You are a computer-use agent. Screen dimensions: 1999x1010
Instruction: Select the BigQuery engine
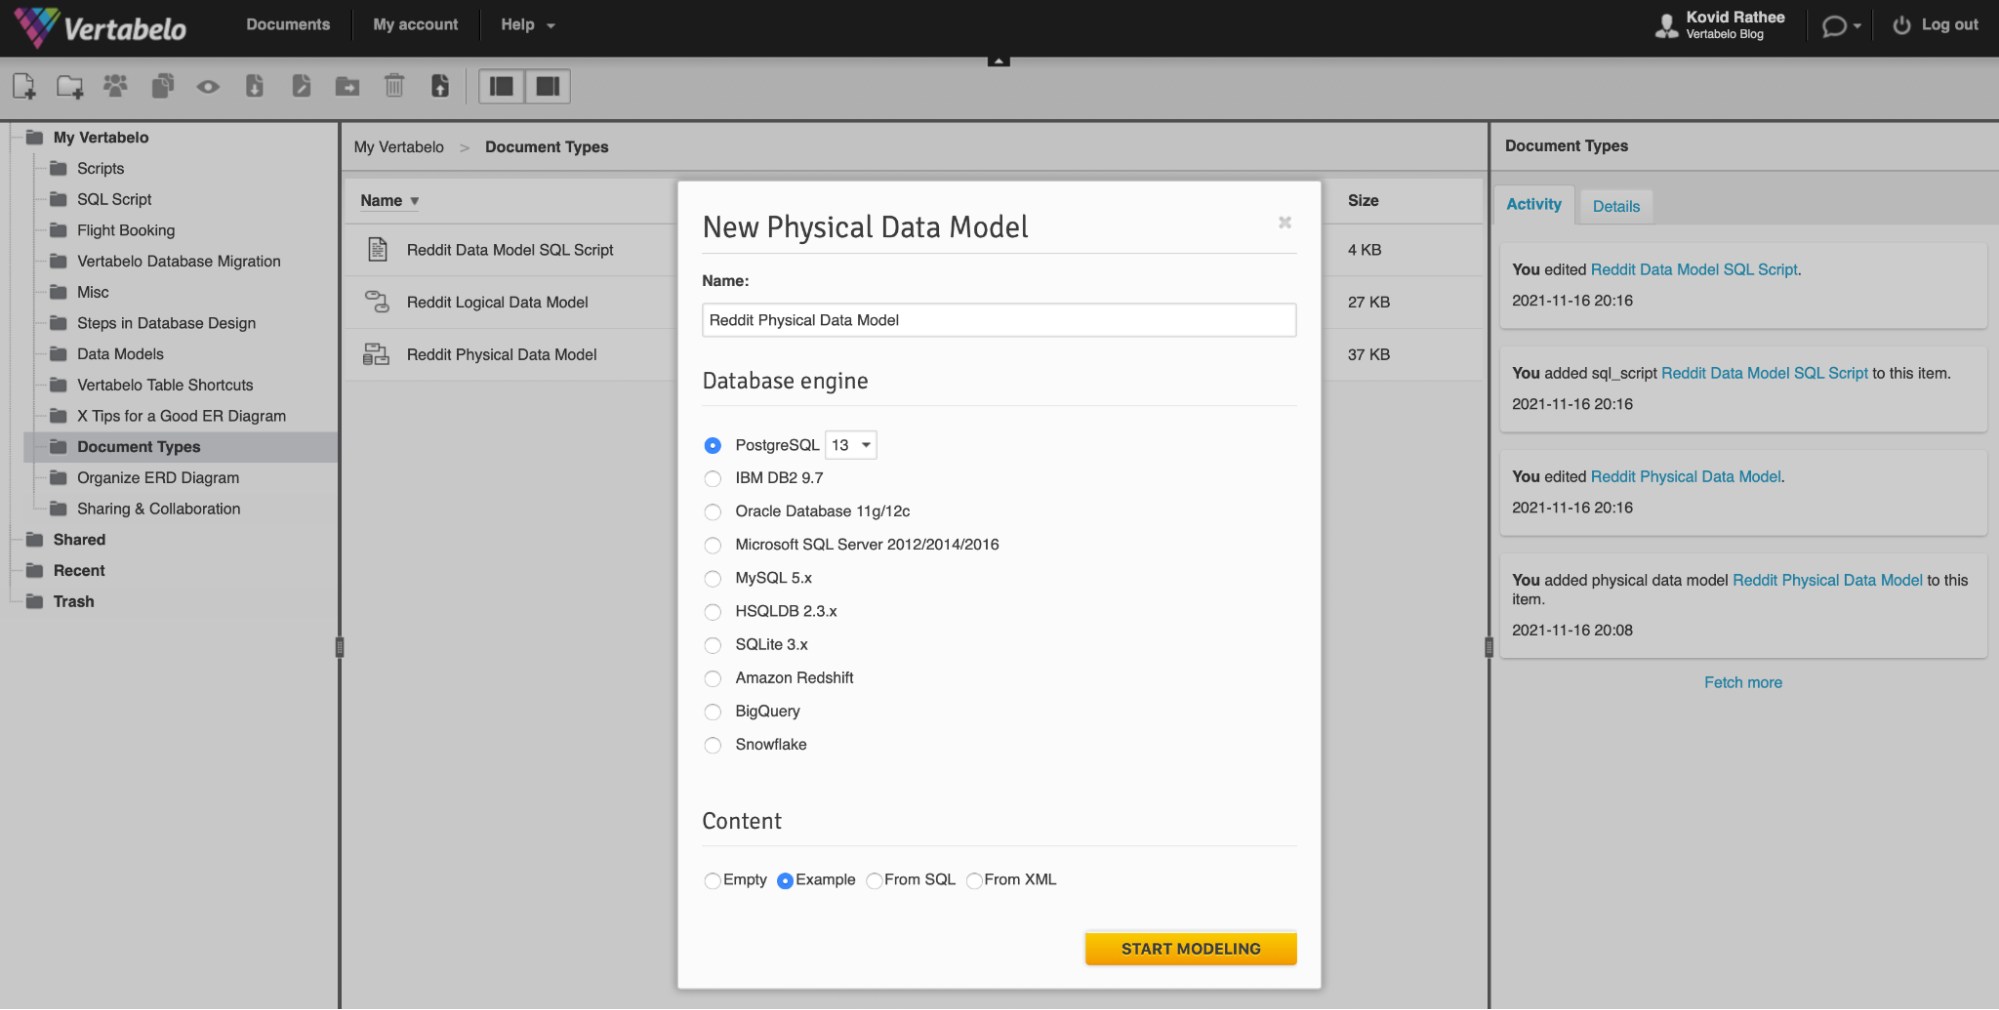(x=712, y=712)
